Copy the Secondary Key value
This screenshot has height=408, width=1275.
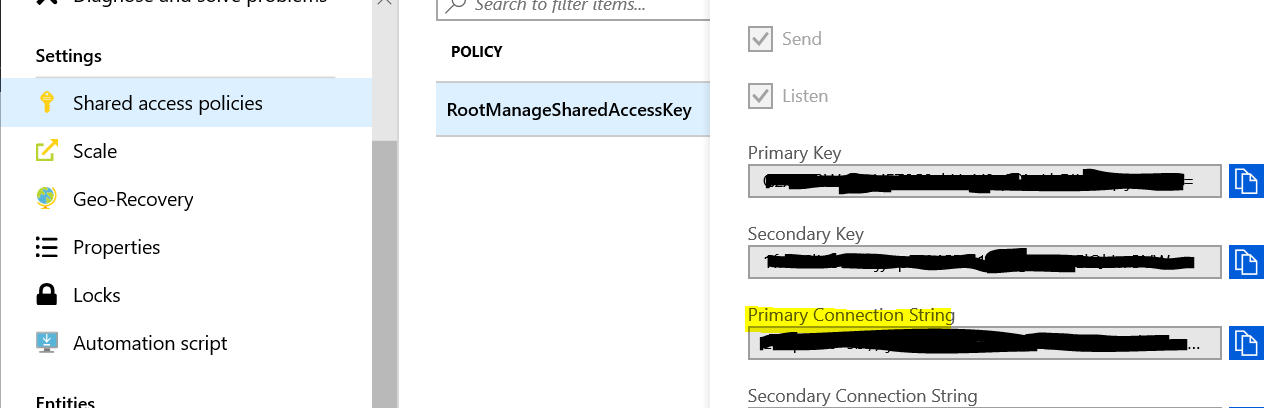[1245, 262]
